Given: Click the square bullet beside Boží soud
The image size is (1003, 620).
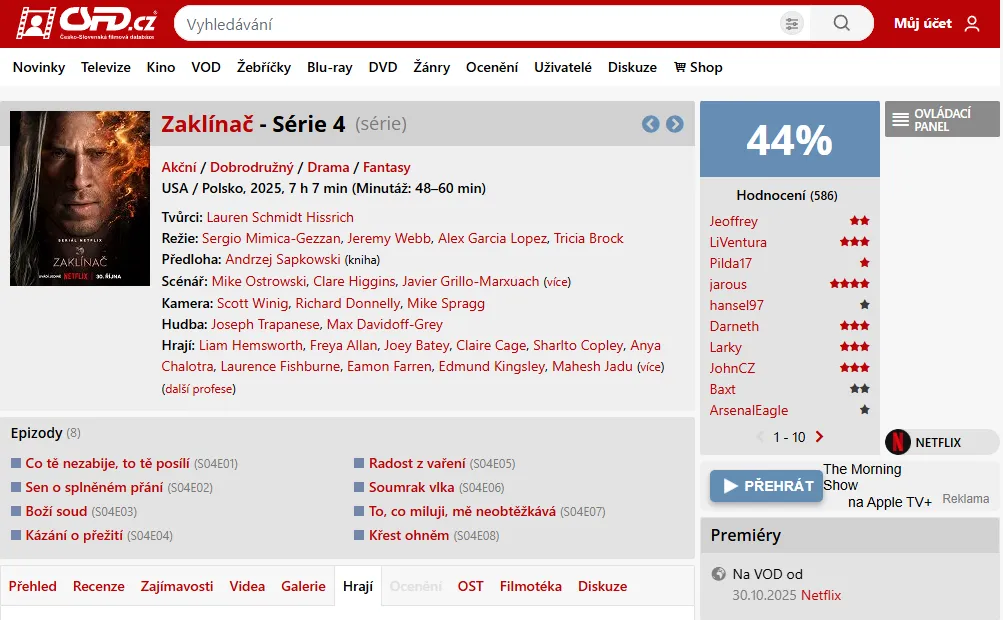Looking at the screenshot, I should click(15, 511).
